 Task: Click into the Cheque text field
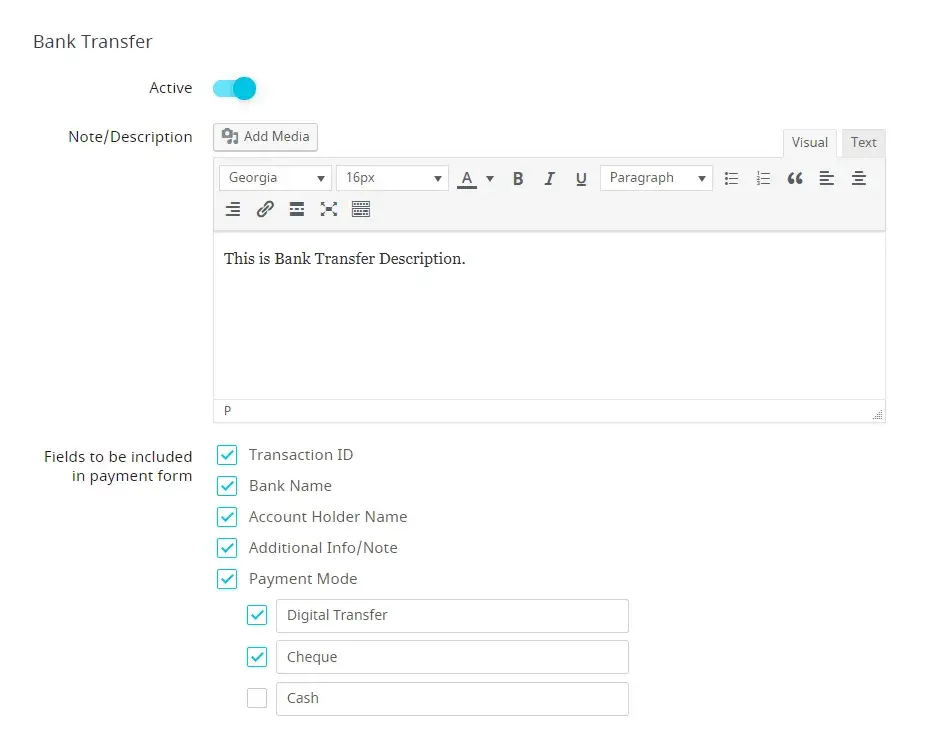pos(452,657)
